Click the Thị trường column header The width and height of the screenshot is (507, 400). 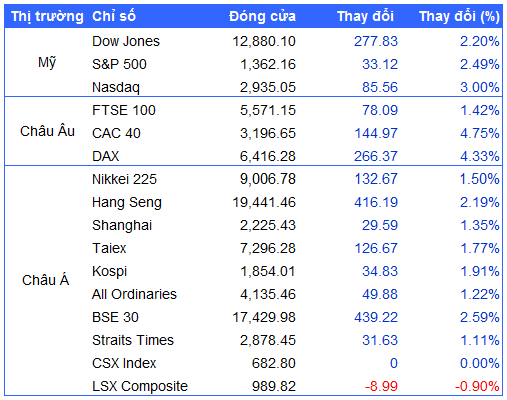(x=47, y=16)
